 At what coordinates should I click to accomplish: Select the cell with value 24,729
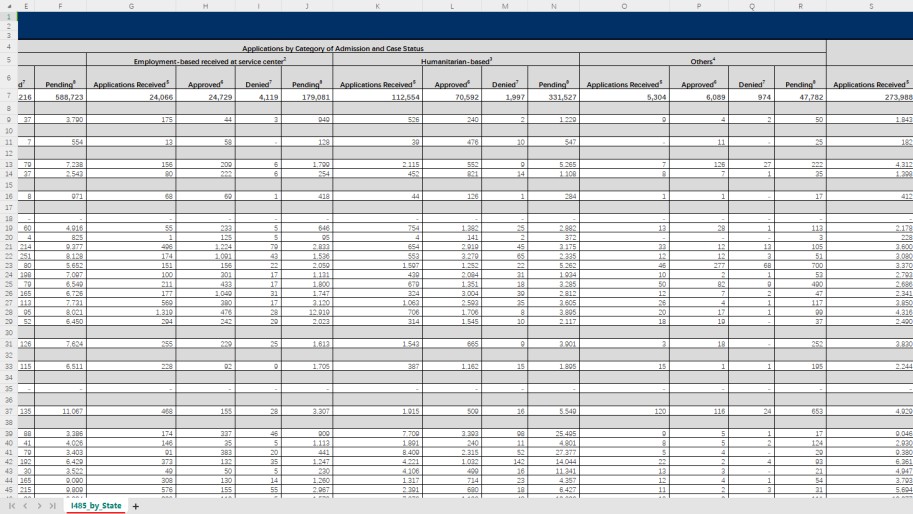[x=206, y=97]
